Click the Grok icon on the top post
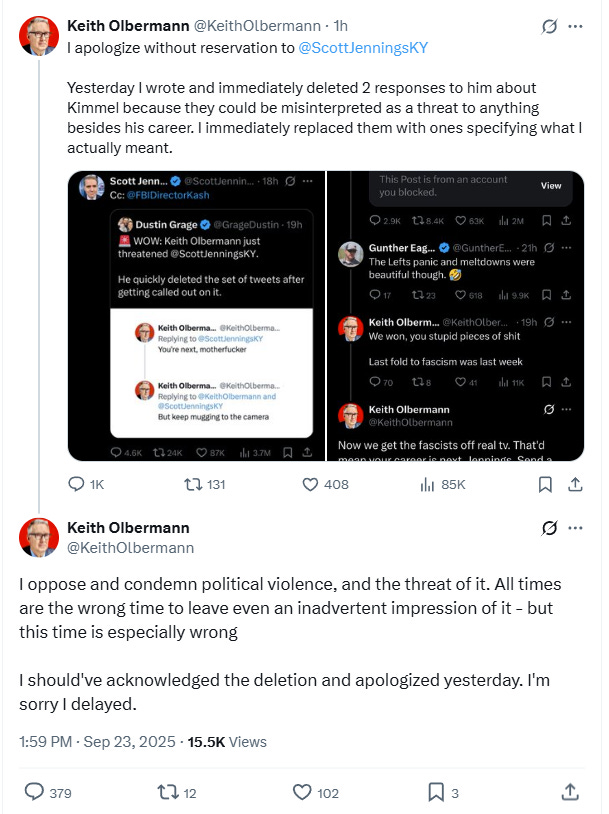 coord(548,26)
